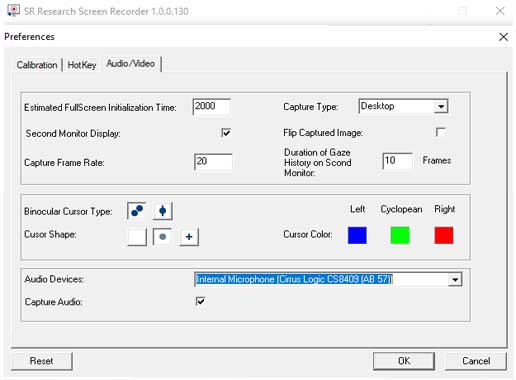Choose the filled circle cursor shape

point(162,237)
